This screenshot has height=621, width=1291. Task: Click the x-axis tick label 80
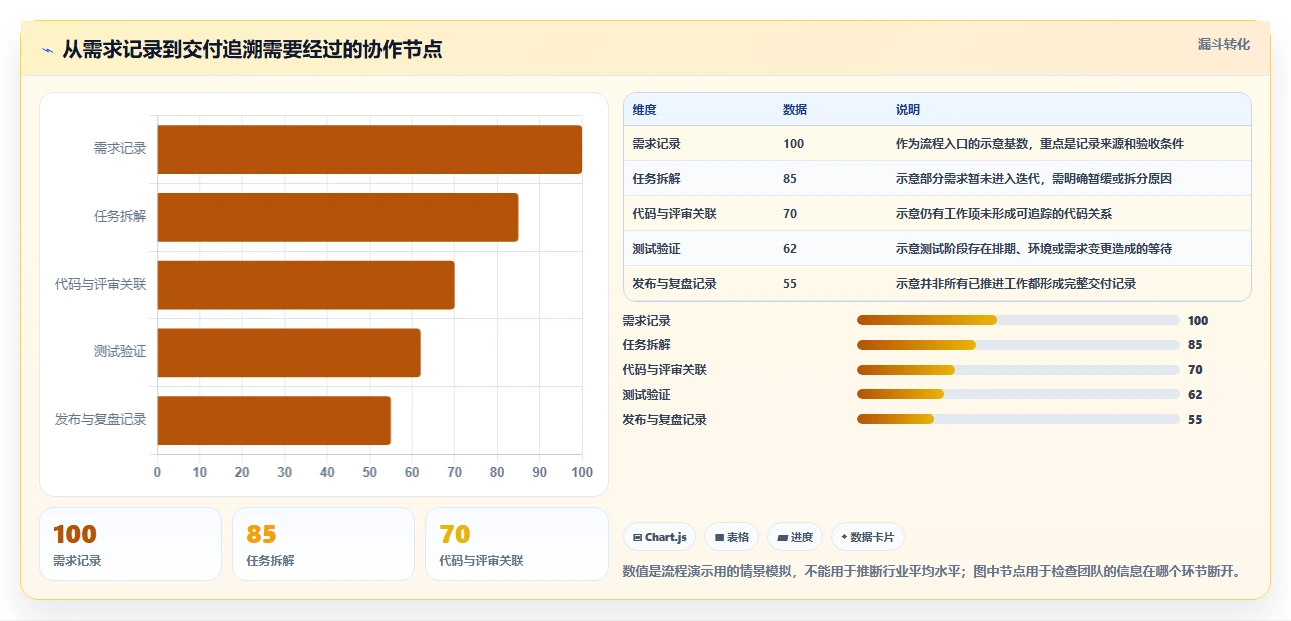pyautogui.click(x=497, y=473)
